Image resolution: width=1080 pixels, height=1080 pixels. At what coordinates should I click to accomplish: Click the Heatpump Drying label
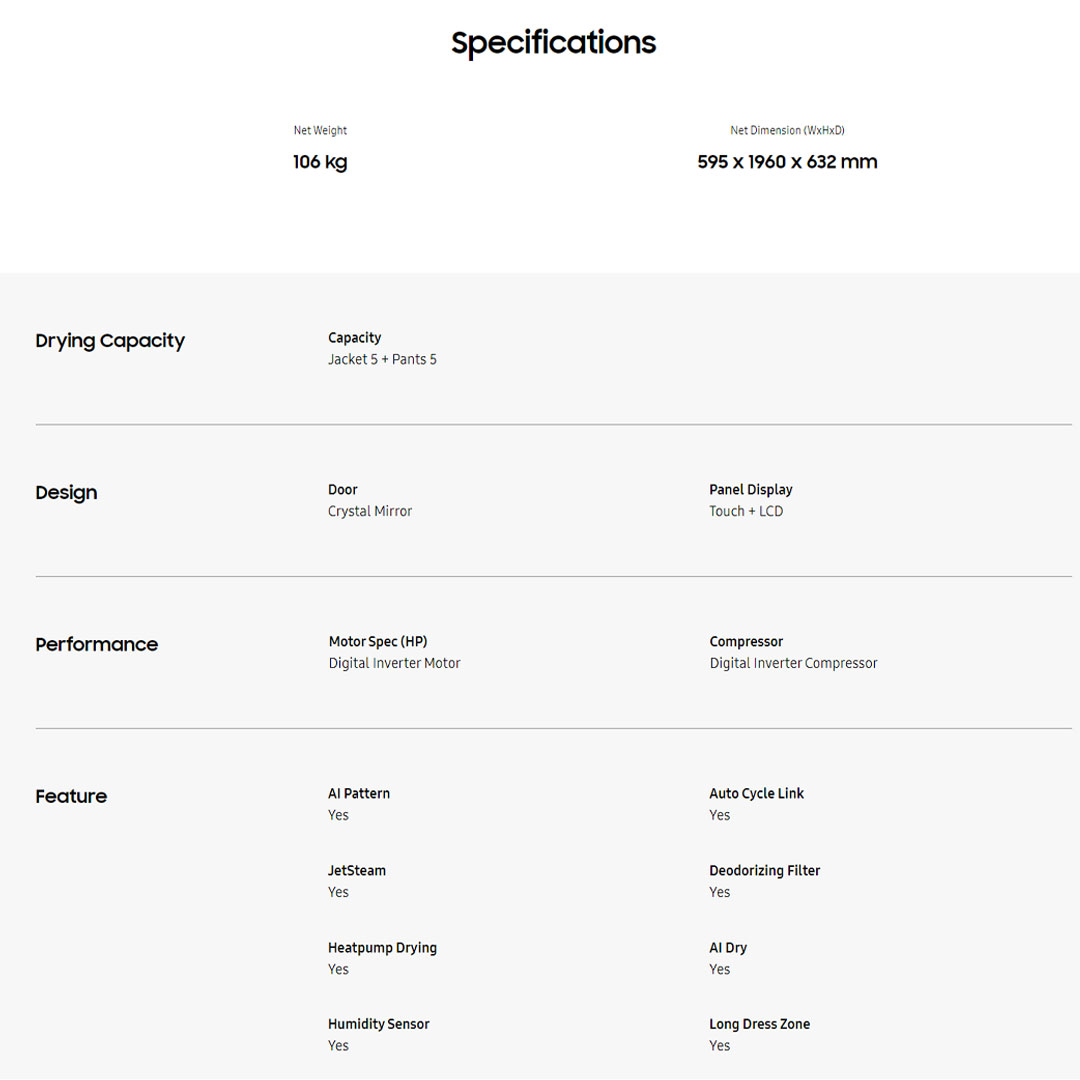[382, 947]
